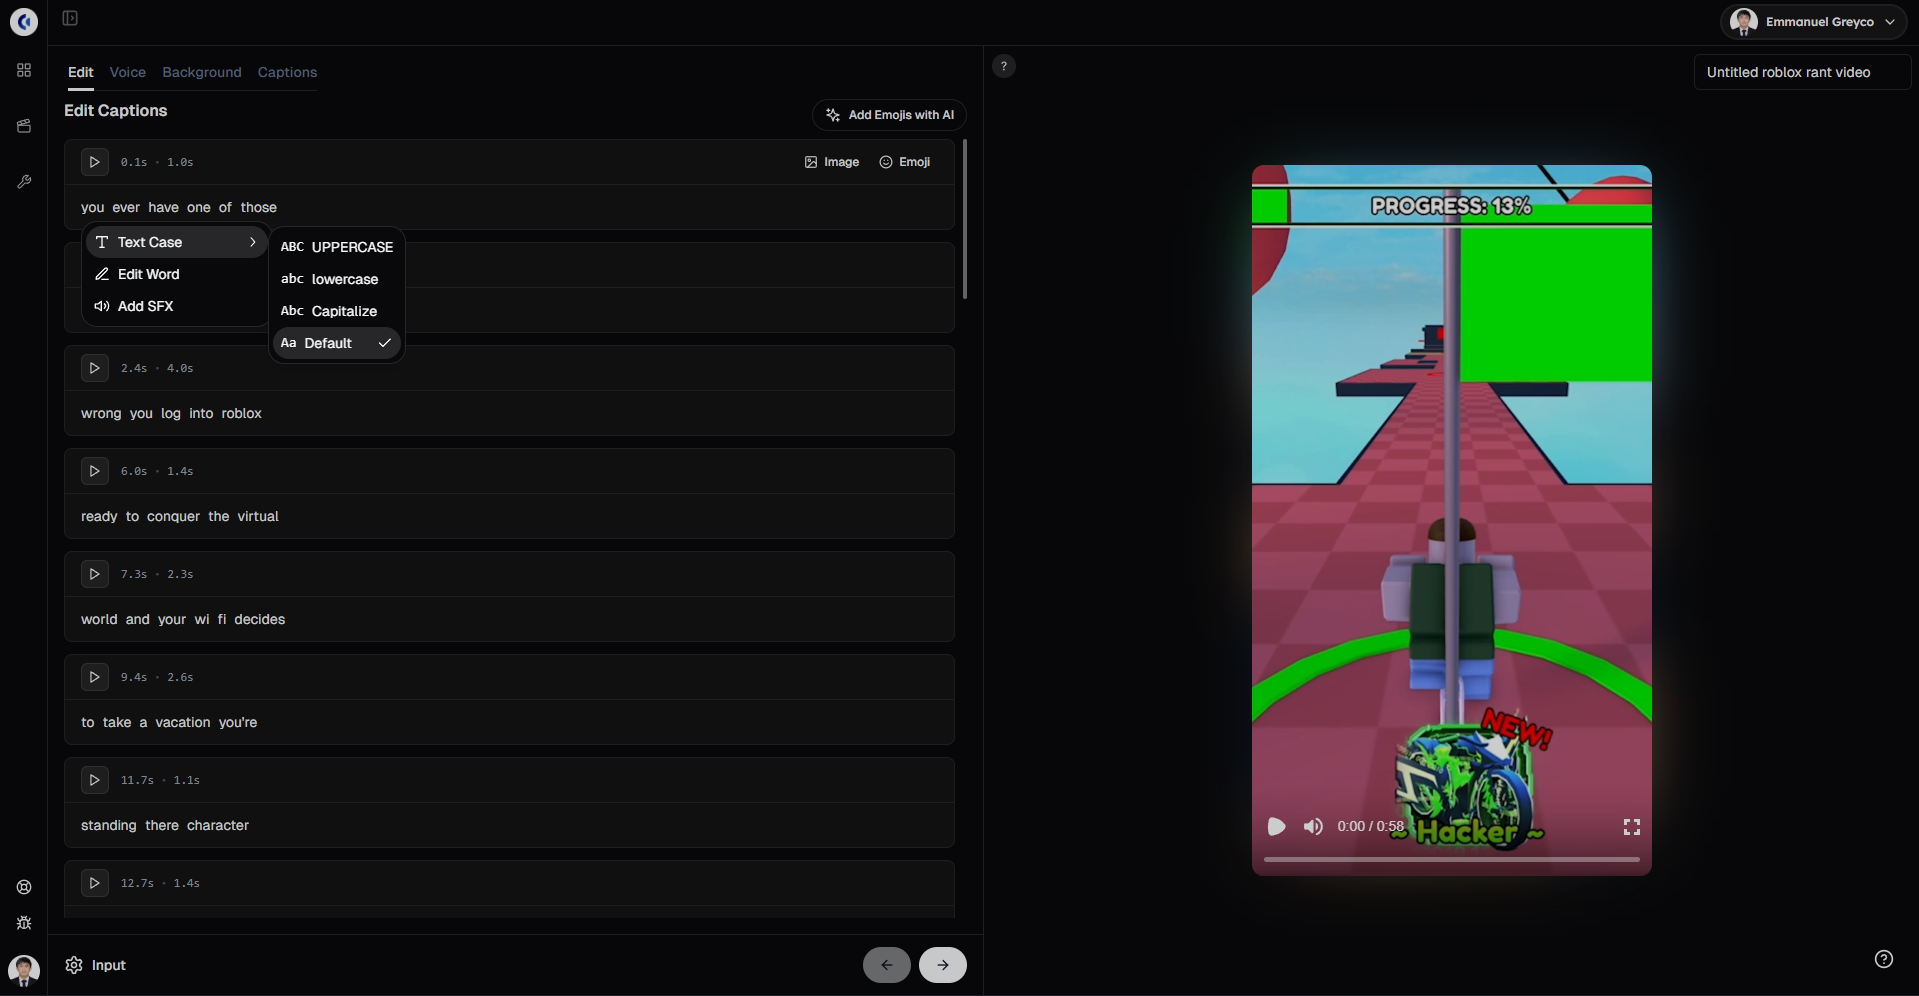The width and height of the screenshot is (1919, 996).
Task: Open the user avatar in the sidebar corner
Action: pyautogui.click(x=24, y=970)
